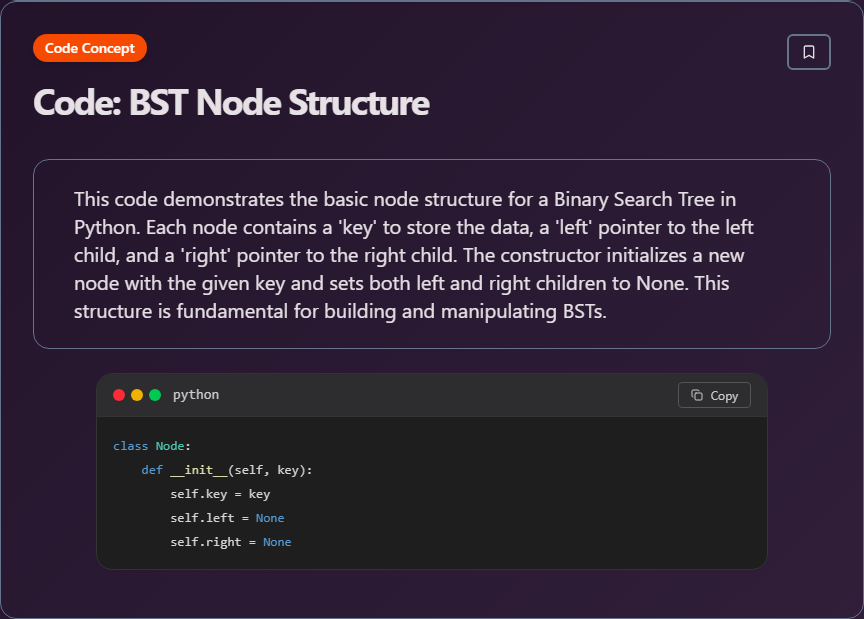
Task: Click the red dot in code header
Action: pos(119,395)
